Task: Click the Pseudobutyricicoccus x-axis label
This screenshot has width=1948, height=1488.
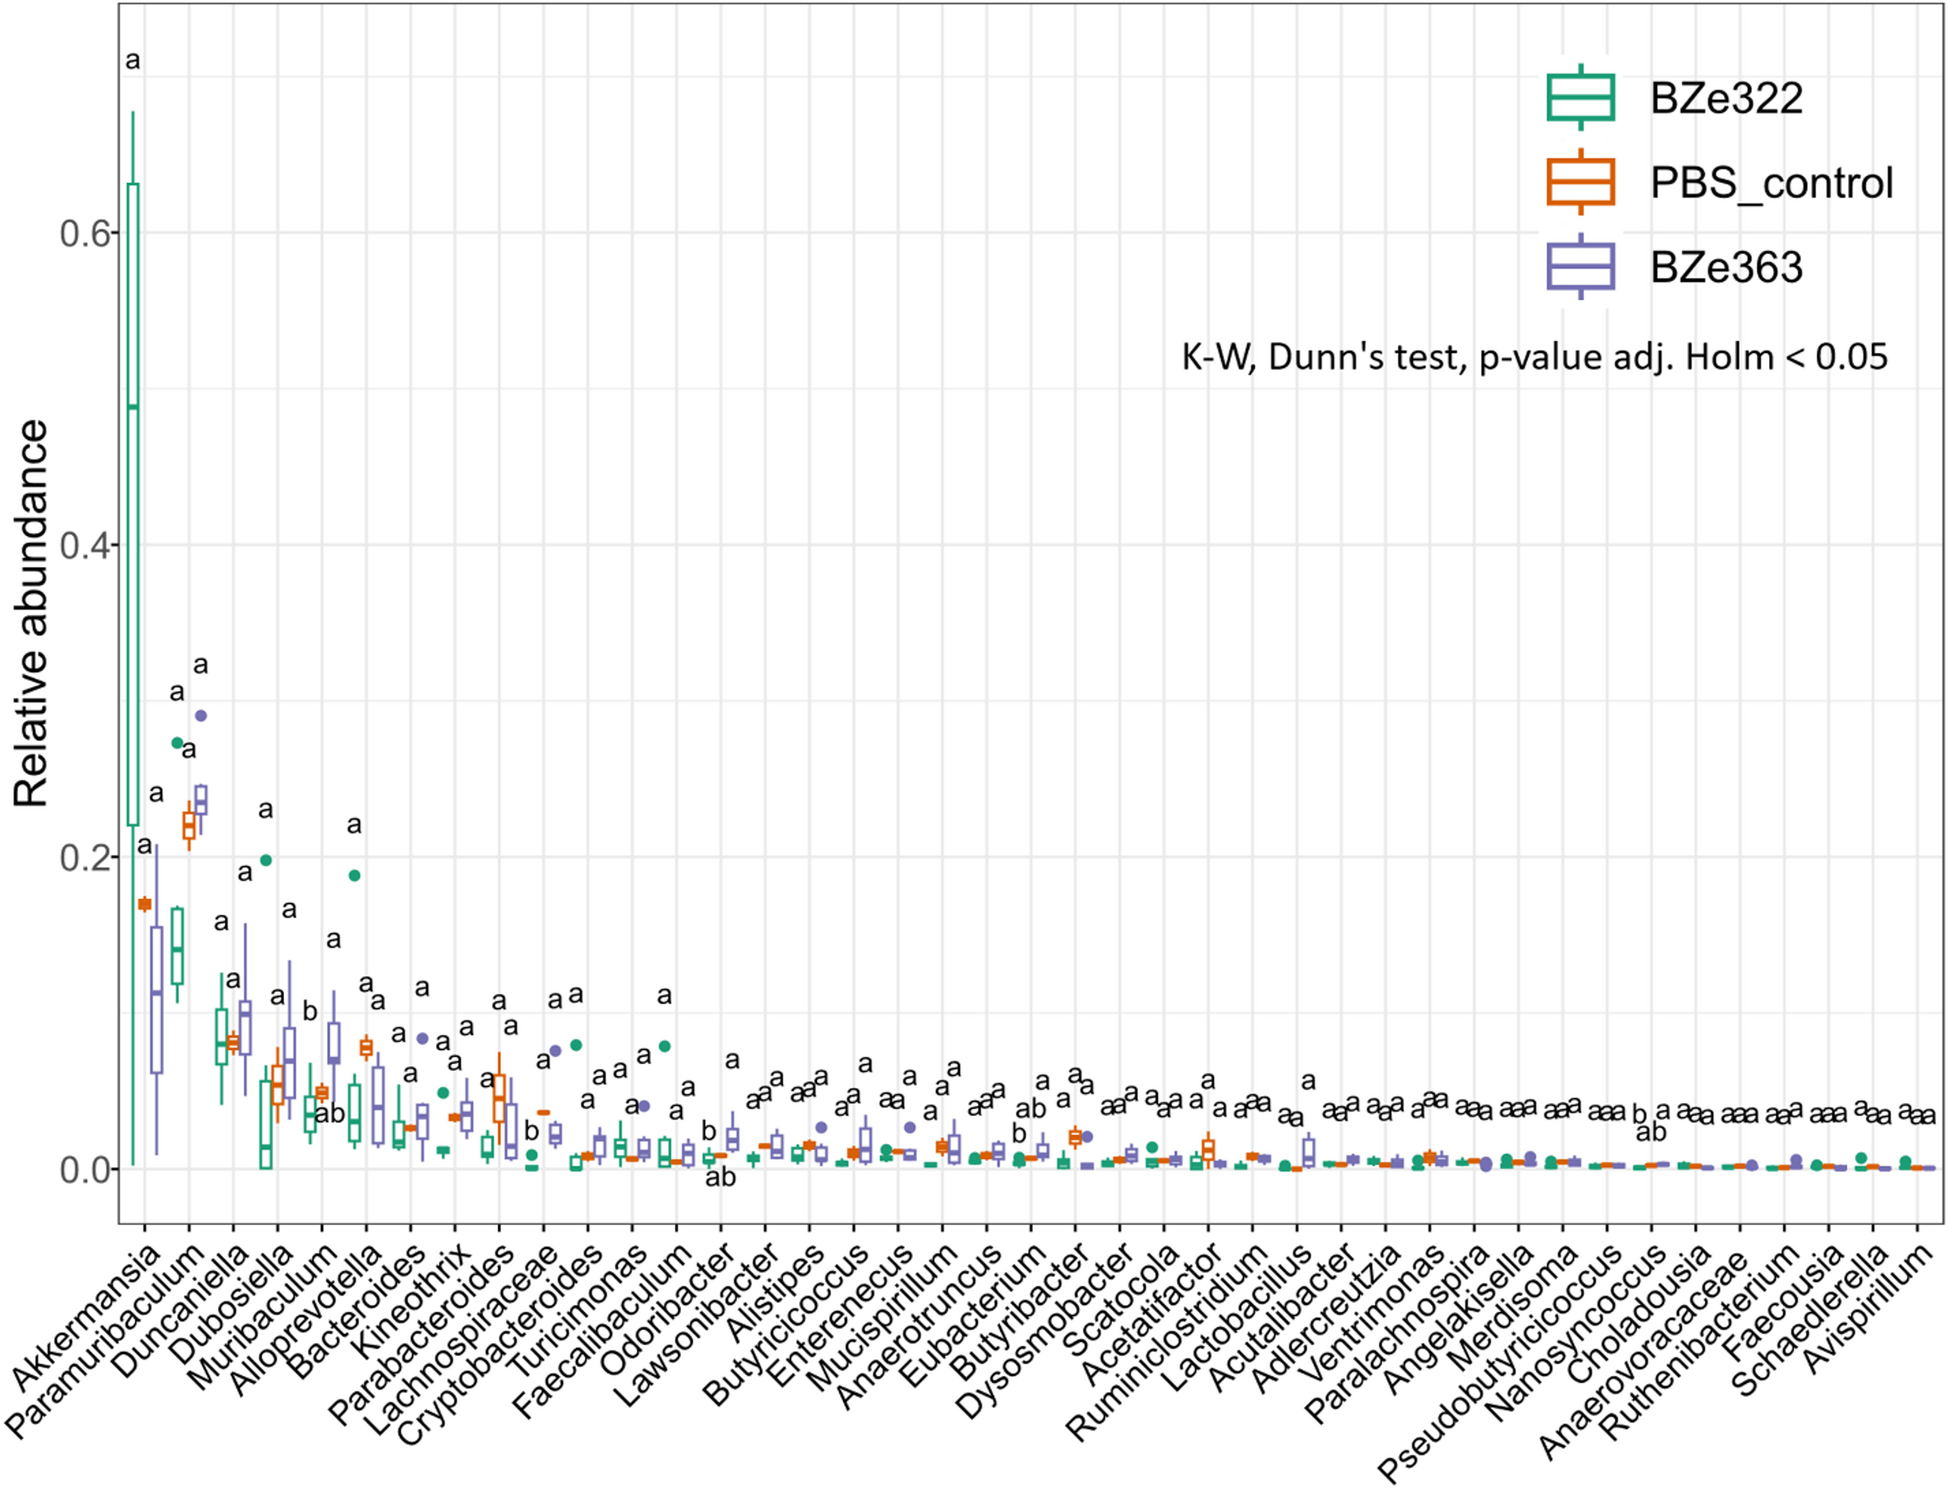Action: pos(1500,1362)
